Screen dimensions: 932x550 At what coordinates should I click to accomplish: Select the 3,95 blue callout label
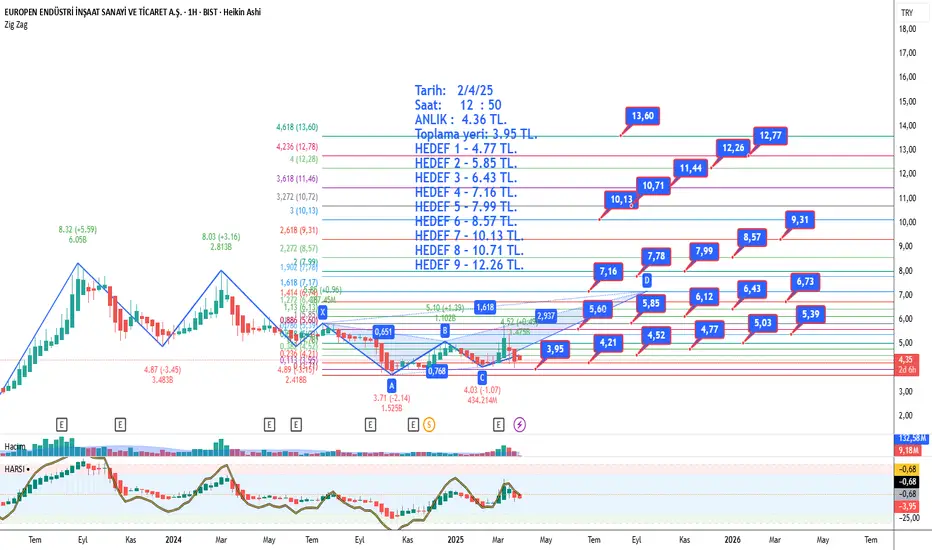click(x=555, y=349)
